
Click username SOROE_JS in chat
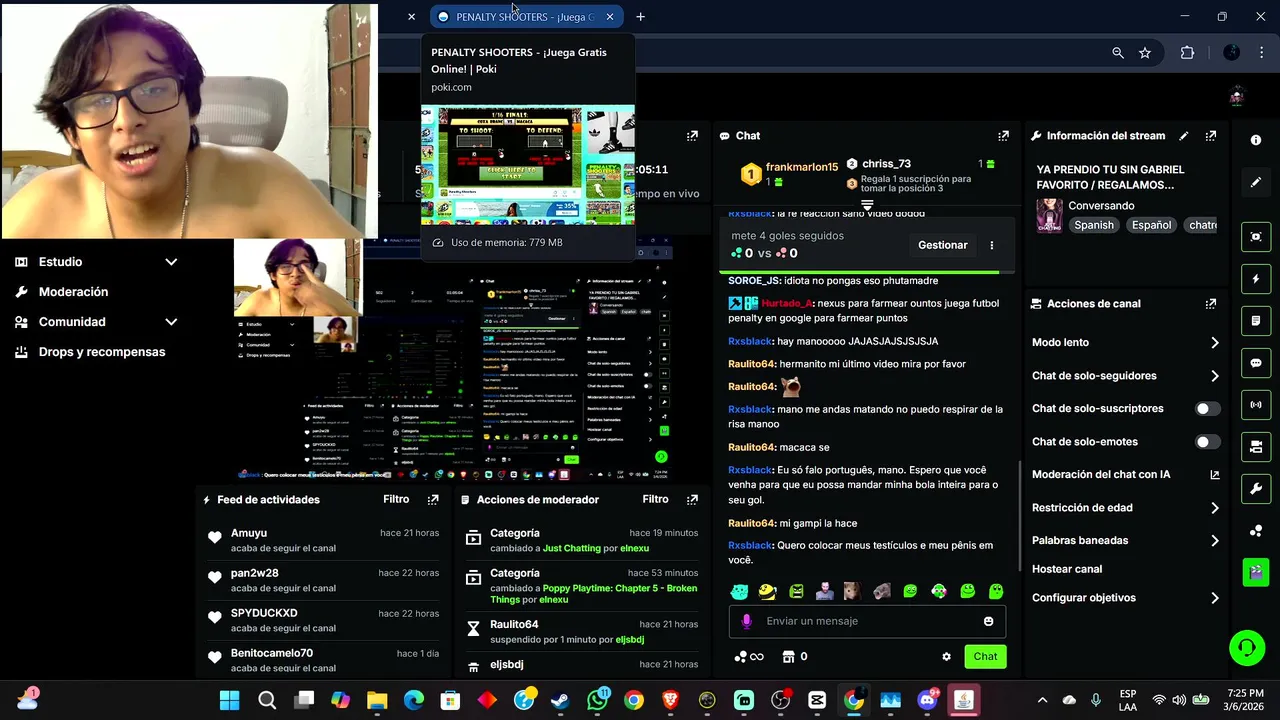coord(754,281)
